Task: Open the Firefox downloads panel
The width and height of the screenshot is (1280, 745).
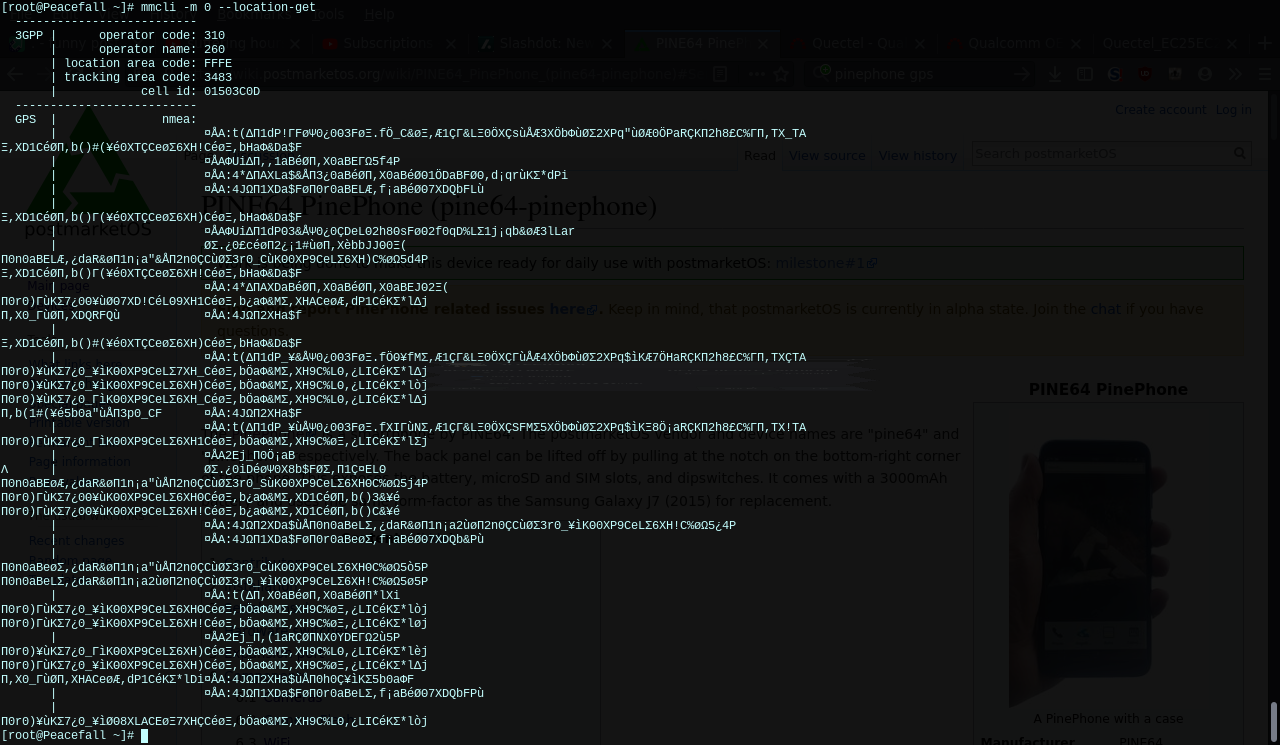Action: 1055,74
